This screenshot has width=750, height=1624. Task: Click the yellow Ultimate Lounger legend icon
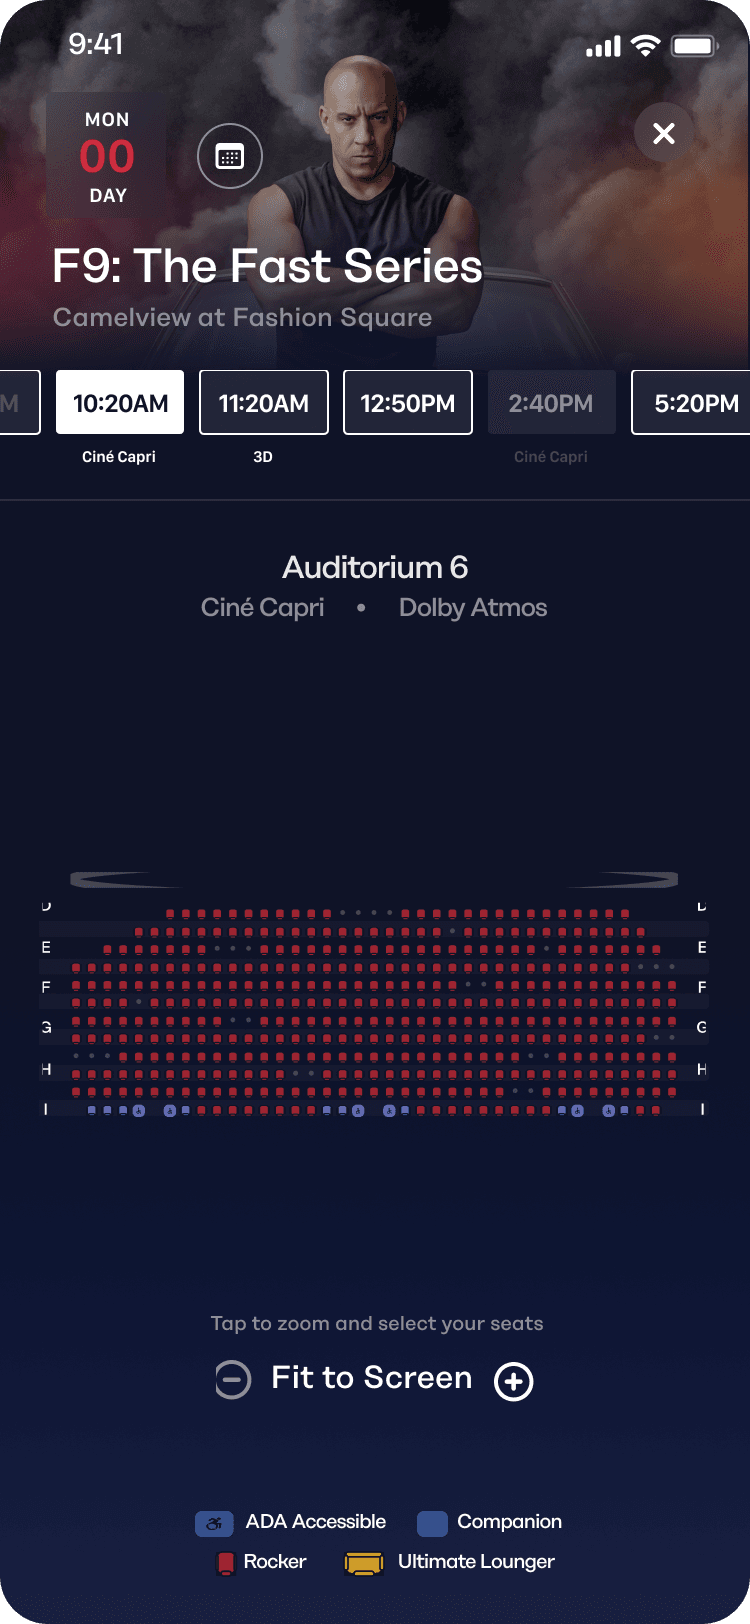[364, 1563]
